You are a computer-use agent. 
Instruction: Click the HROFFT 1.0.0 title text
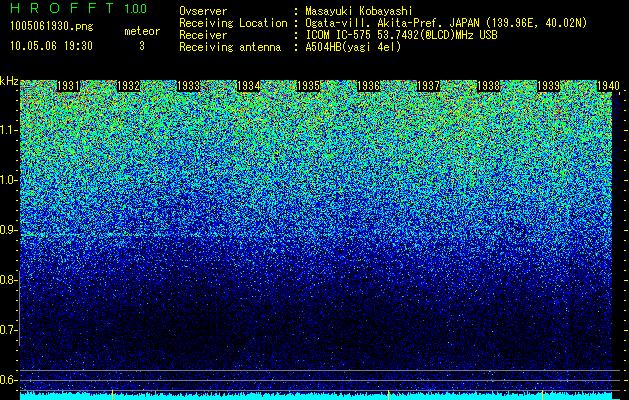click(79, 8)
